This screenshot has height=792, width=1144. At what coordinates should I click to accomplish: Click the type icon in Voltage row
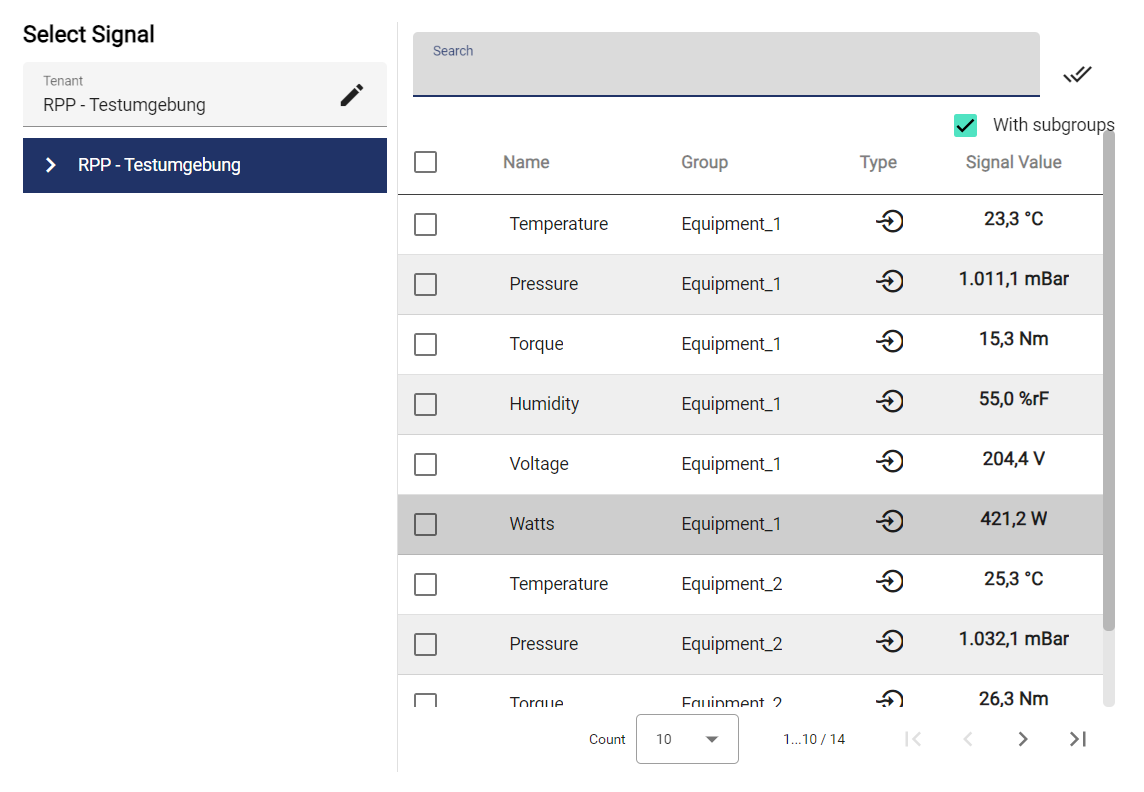889,462
